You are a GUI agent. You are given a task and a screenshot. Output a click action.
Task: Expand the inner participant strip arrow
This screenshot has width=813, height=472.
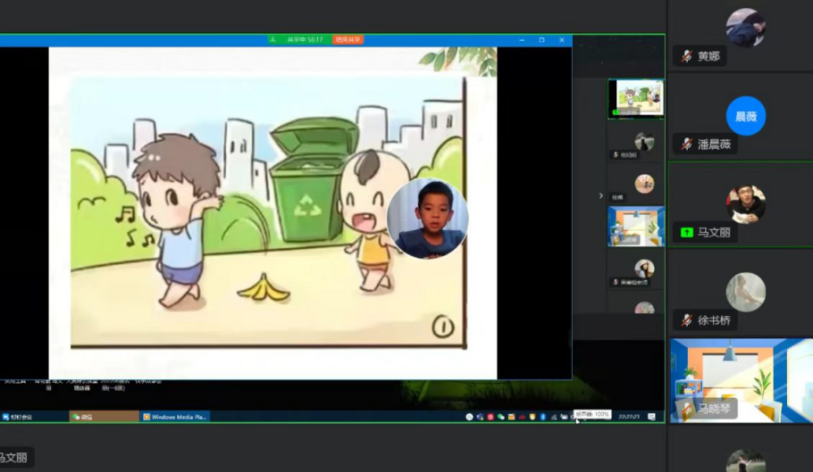click(600, 196)
